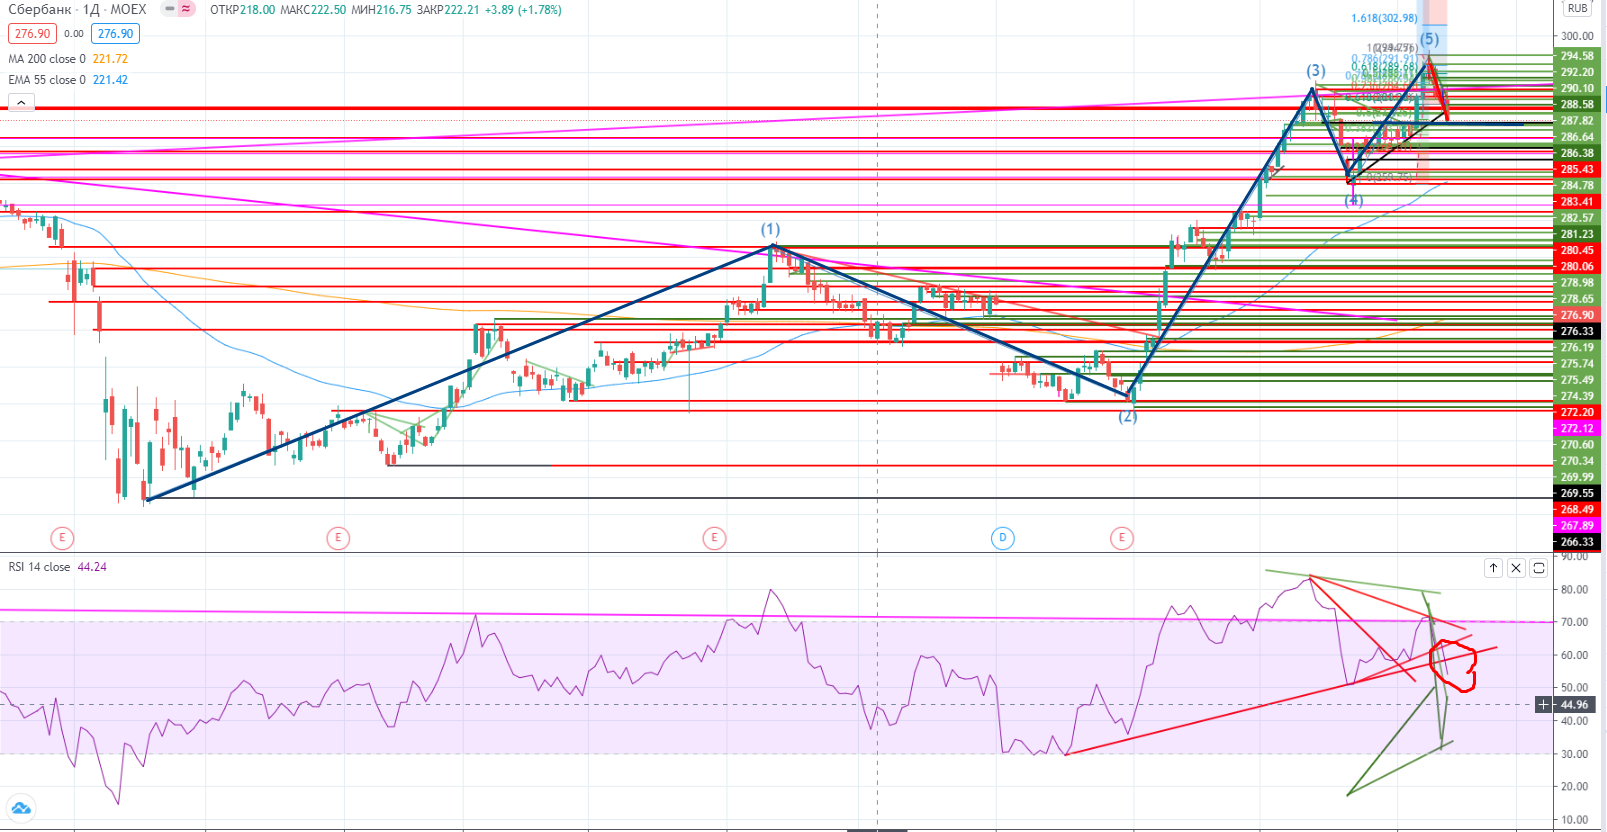Maximize the RSI pane
Image resolution: width=1607 pixels, height=832 pixels.
point(1539,568)
